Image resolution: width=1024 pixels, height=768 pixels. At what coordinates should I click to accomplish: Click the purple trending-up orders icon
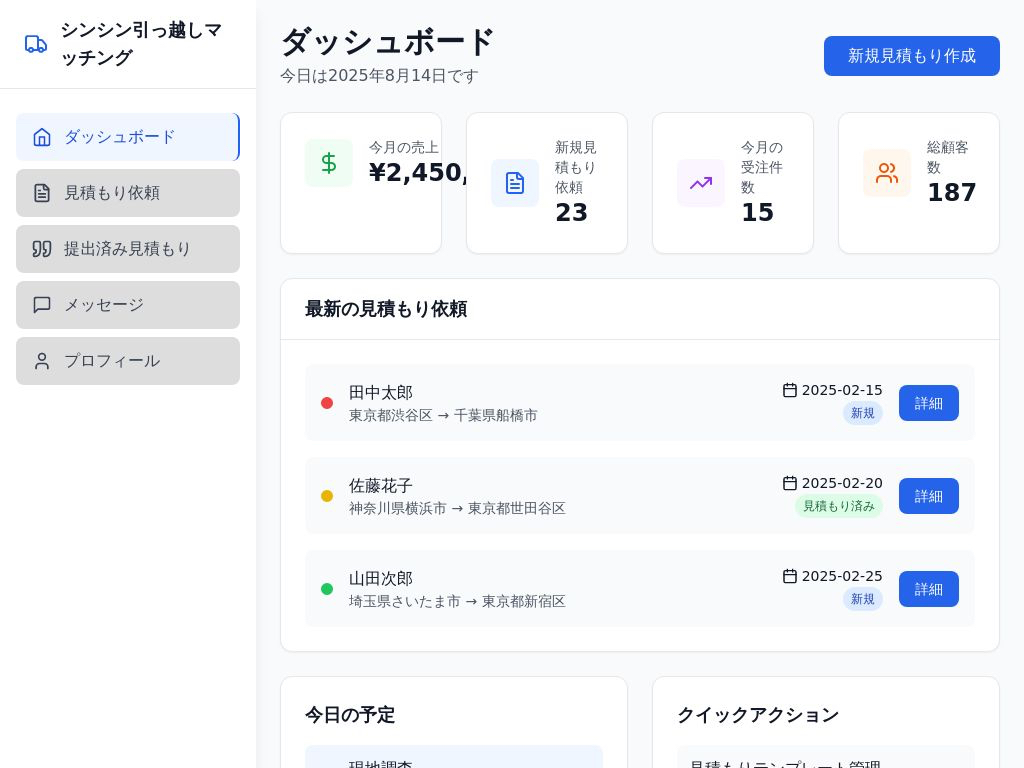[x=701, y=183]
